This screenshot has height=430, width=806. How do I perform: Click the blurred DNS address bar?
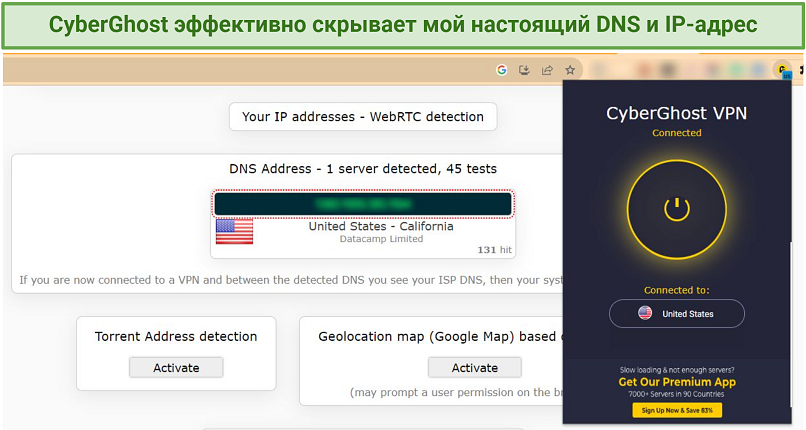pyautogui.click(x=363, y=204)
